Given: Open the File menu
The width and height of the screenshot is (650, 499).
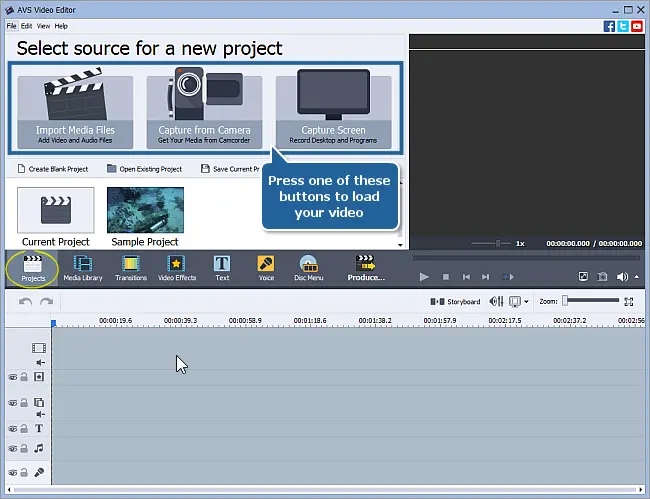Looking at the screenshot, I should click(11, 26).
